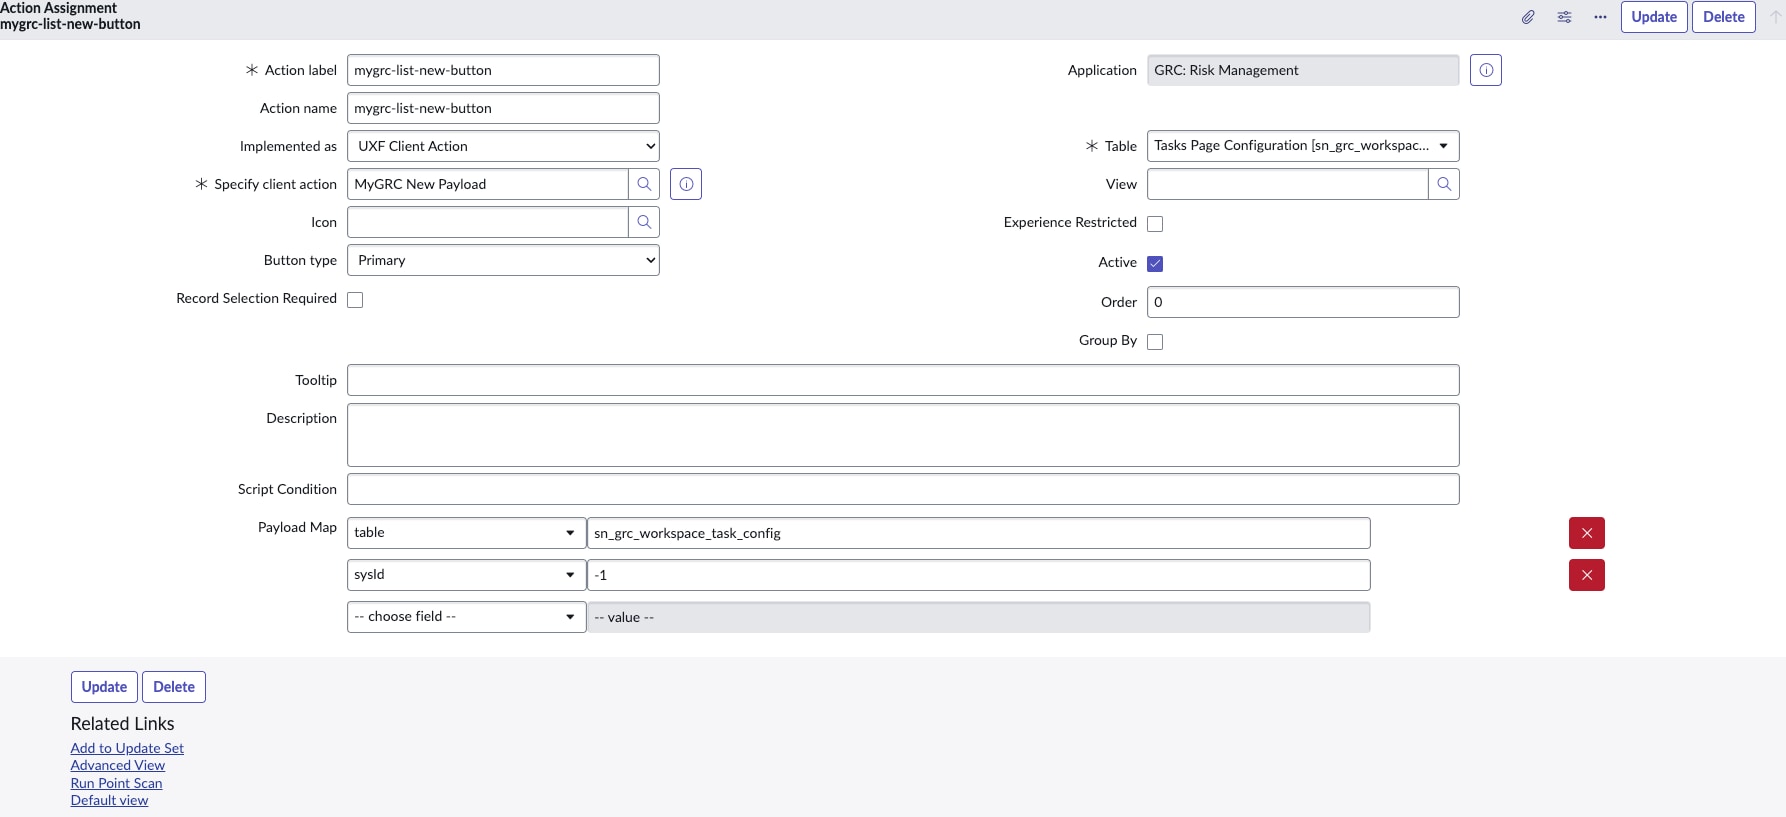Open the personalize form settings icon
Screen dimensions: 1786x817
click(1564, 17)
